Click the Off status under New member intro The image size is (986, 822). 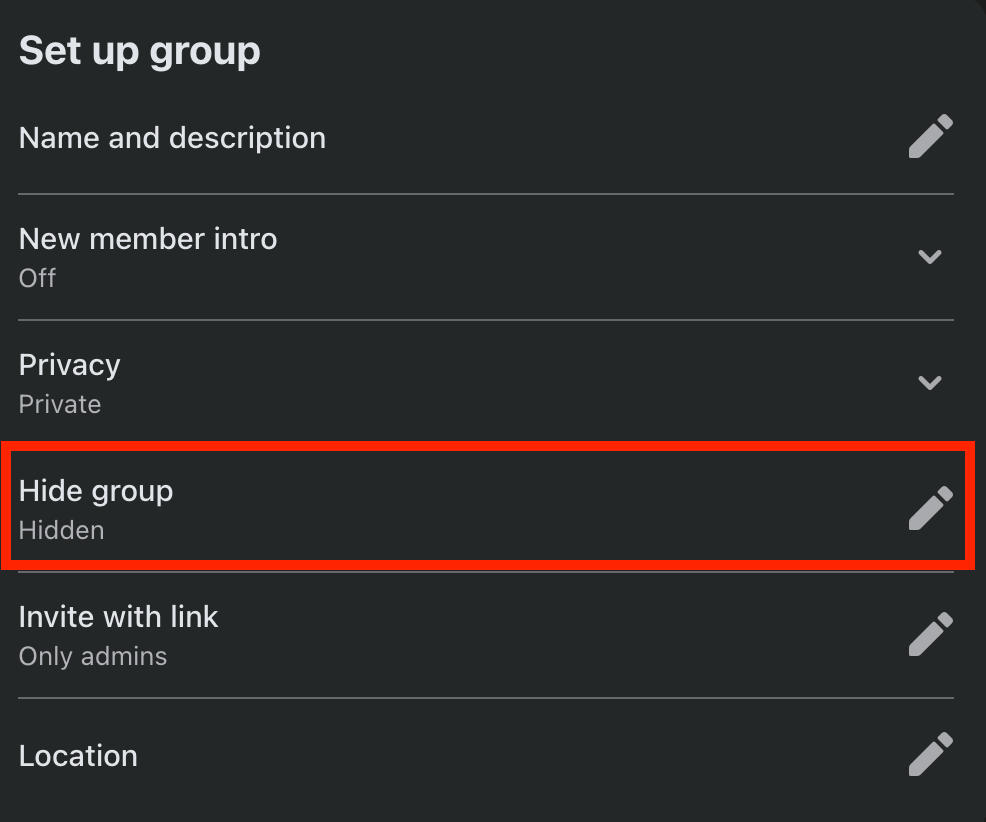tap(37, 278)
